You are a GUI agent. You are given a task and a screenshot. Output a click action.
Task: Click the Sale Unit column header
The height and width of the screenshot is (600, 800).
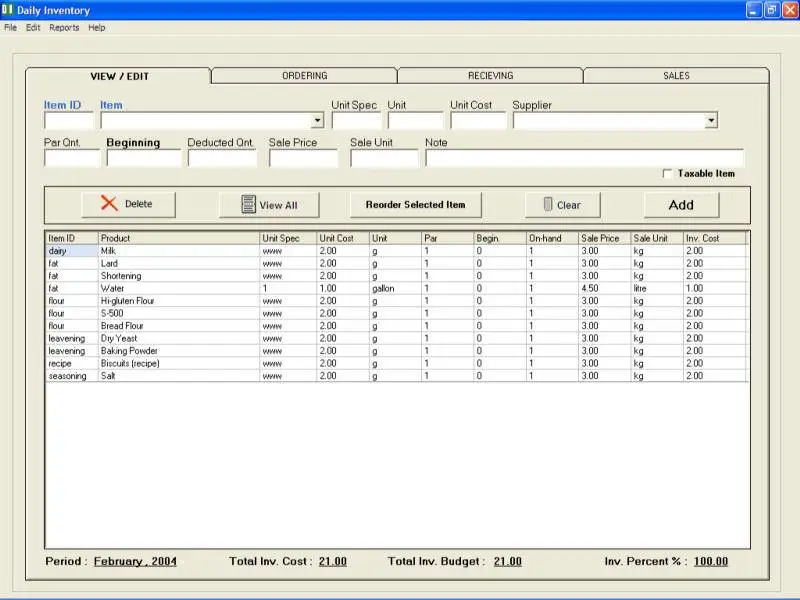coord(657,238)
